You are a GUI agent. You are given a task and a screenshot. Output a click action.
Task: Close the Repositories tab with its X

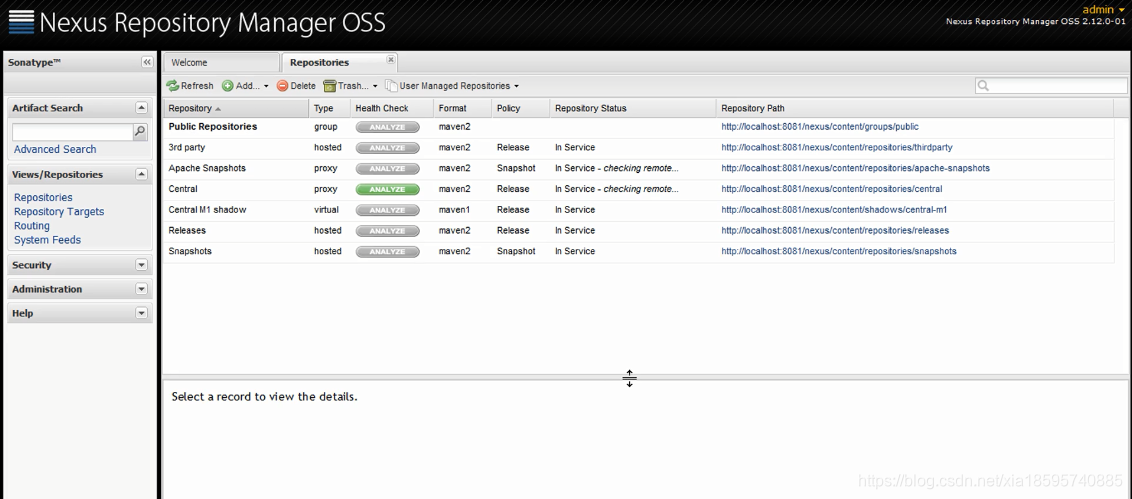pyautogui.click(x=391, y=59)
